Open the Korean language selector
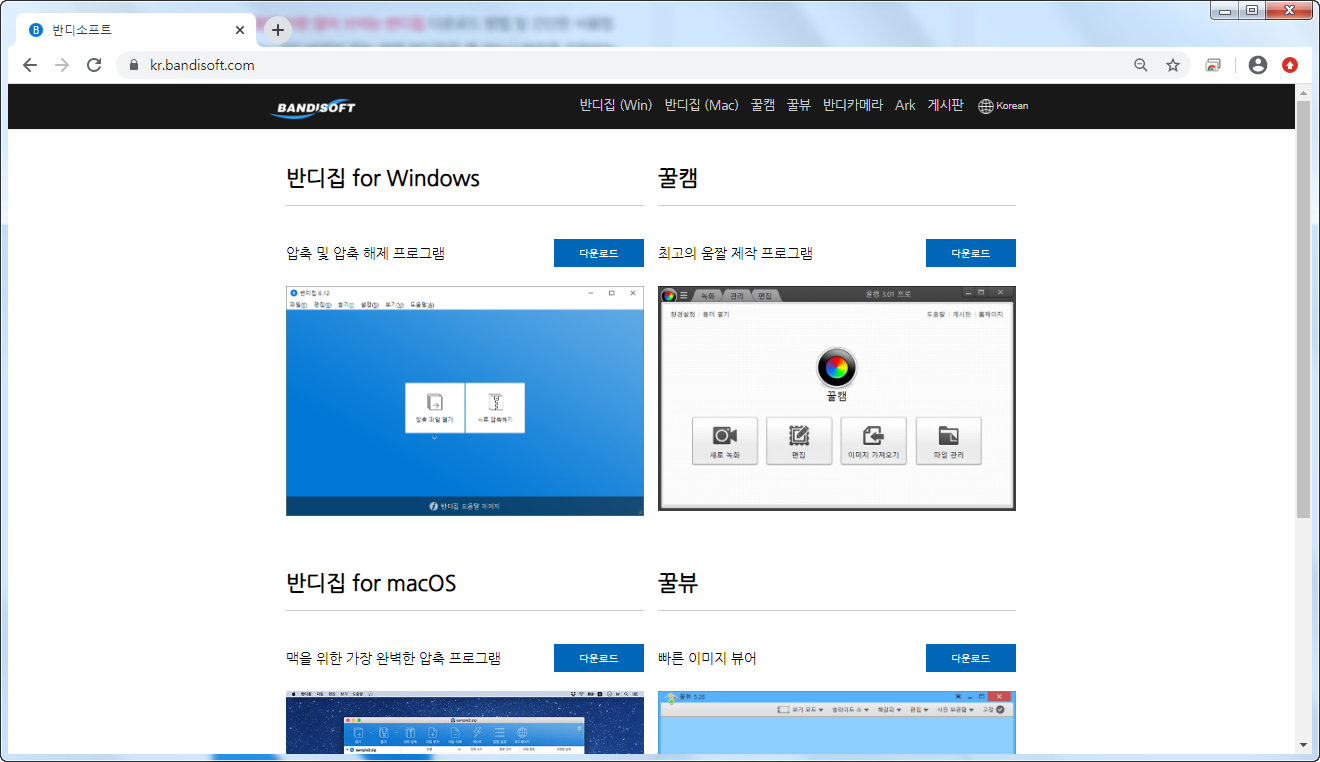Viewport: 1320px width, 762px height. pyautogui.click(x=1003, y=106)
